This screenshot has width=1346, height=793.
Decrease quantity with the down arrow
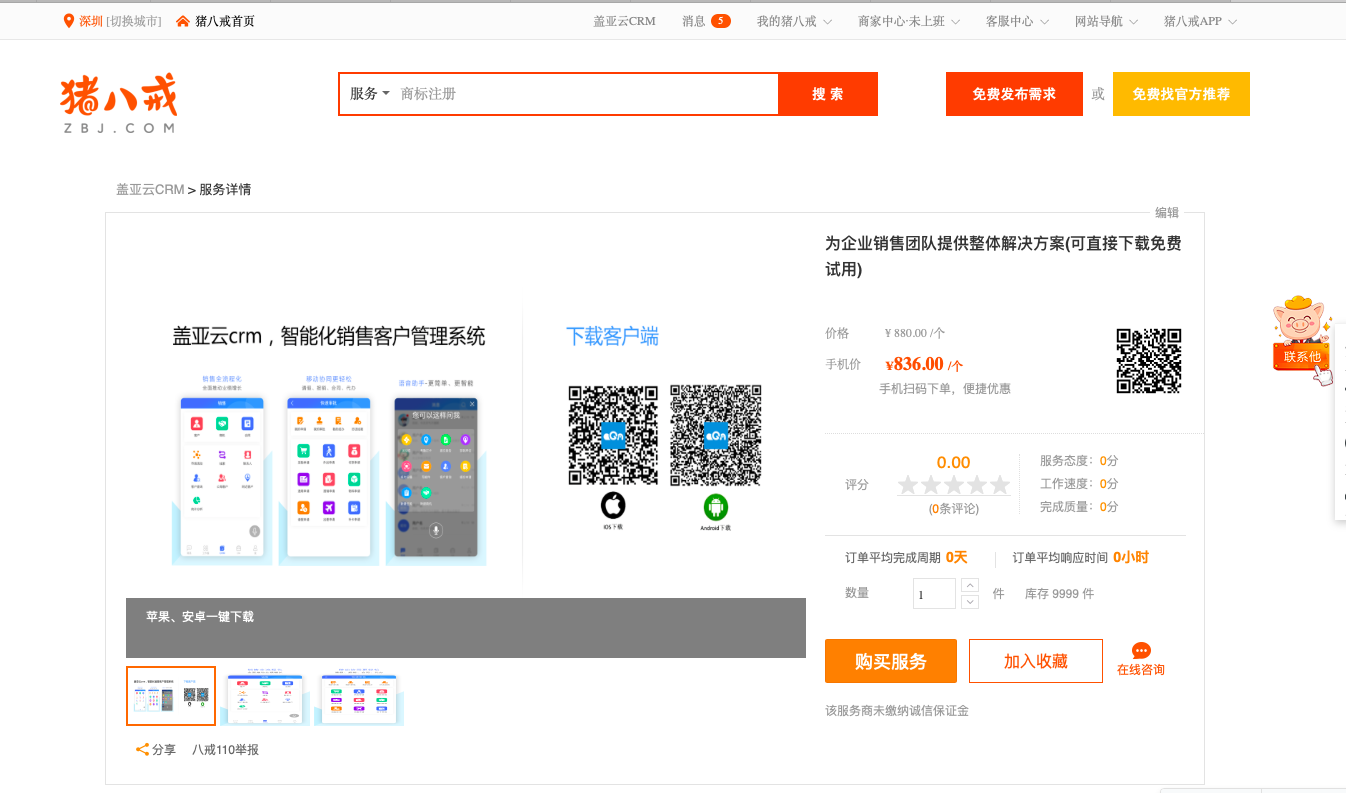[x=970, y=601]
